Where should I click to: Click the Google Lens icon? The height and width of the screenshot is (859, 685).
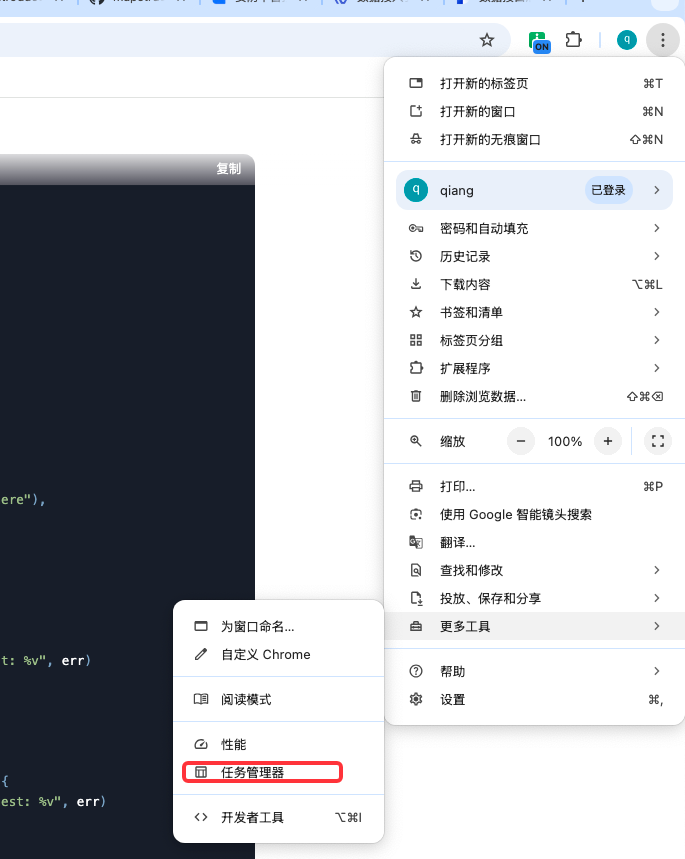click(x=416, y=514)
